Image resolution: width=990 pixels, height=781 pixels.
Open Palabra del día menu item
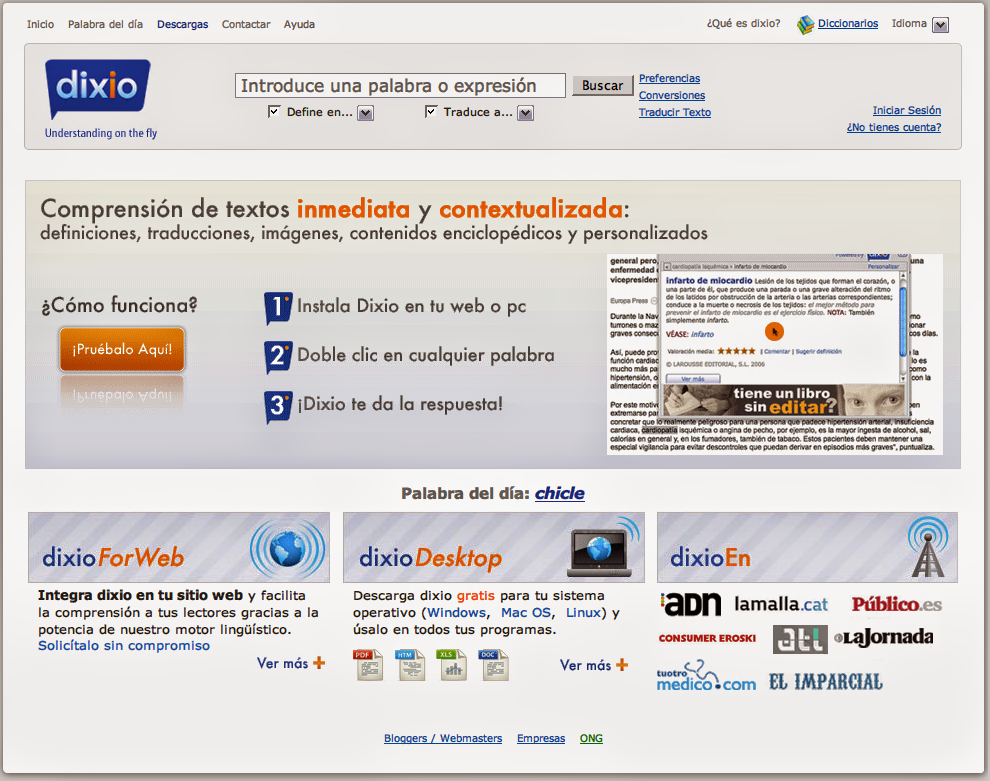click(x=105, y=24)
